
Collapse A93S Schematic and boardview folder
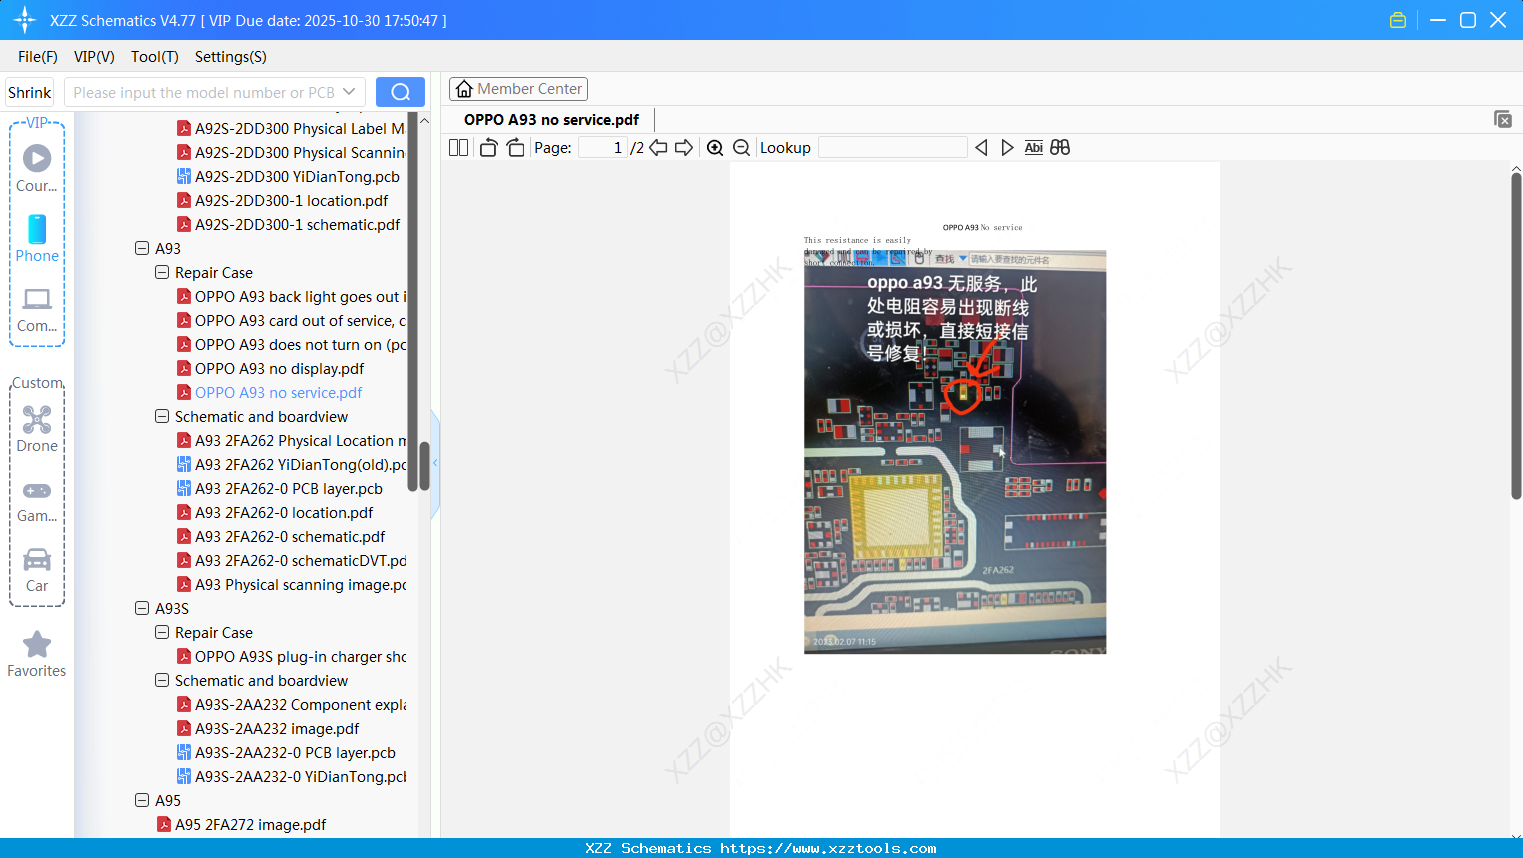[162, 680]
